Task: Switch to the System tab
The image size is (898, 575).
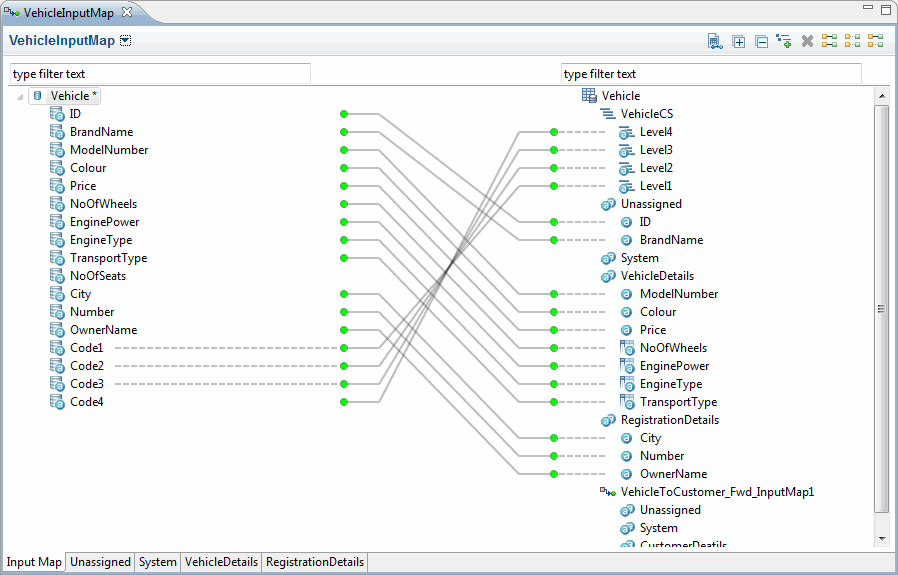Action: tap(157, 562)
